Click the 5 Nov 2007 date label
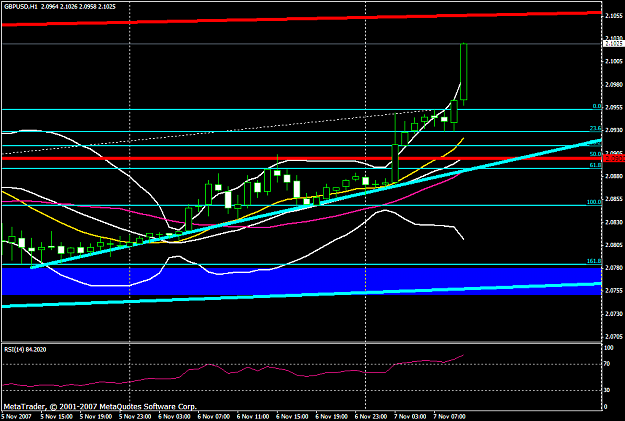Image resolution: width=625 pixels, height=421 pixels. (16, 417)
